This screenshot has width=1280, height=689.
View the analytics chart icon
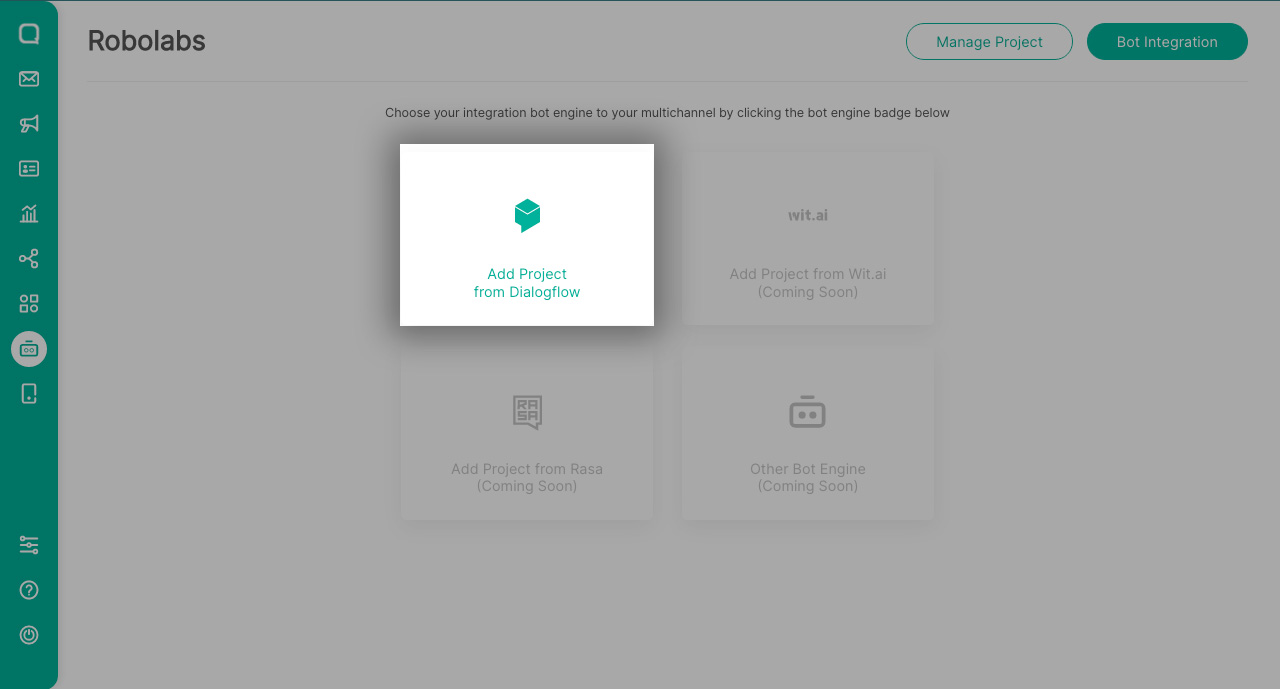click(x=28, y=213)
